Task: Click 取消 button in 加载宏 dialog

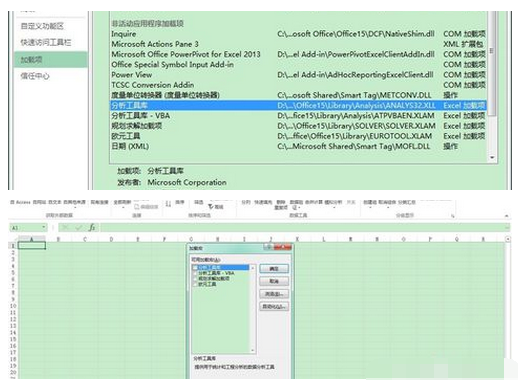Action: tap(274, 281)
